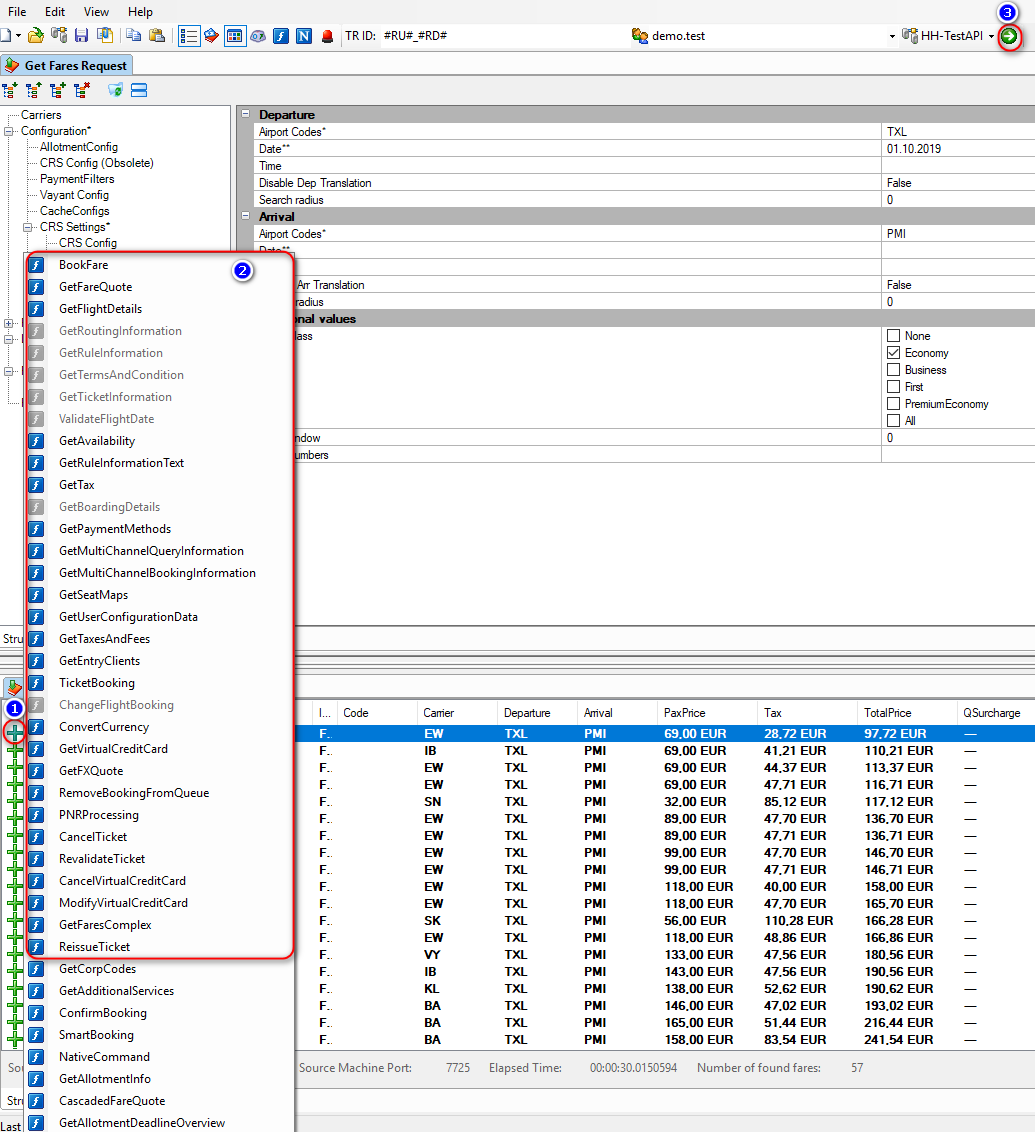Open the HH-TestAPI dropdown arrow

click(990, 36)
